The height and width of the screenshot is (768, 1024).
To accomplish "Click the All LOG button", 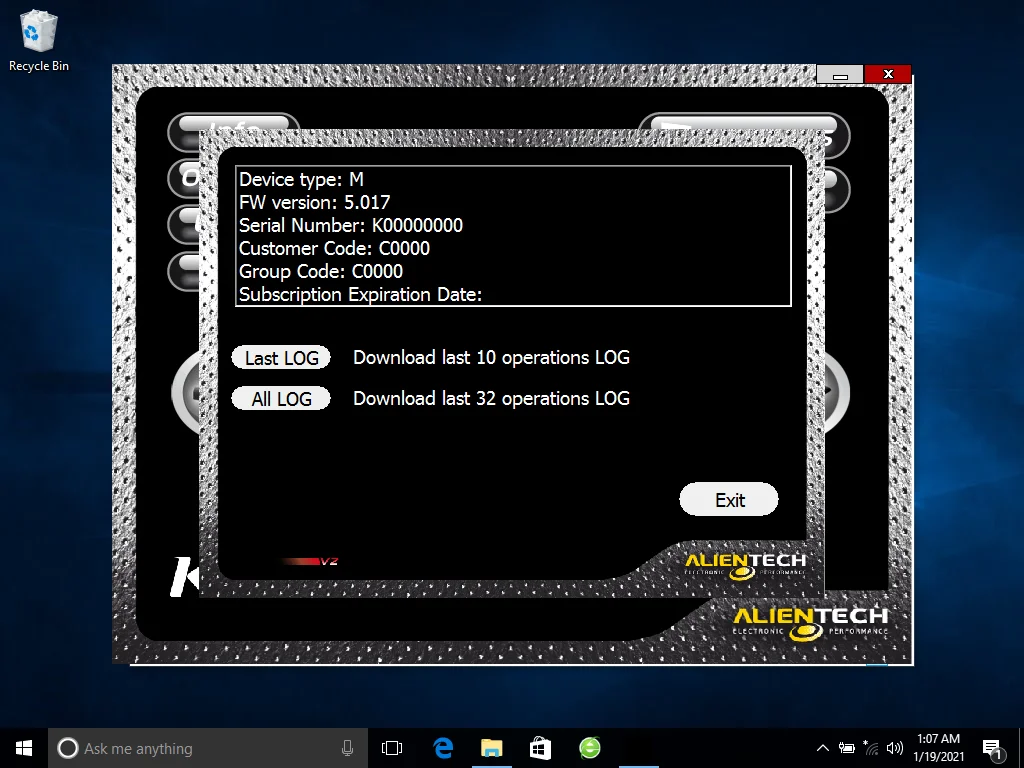I will (x=281, y=398).
